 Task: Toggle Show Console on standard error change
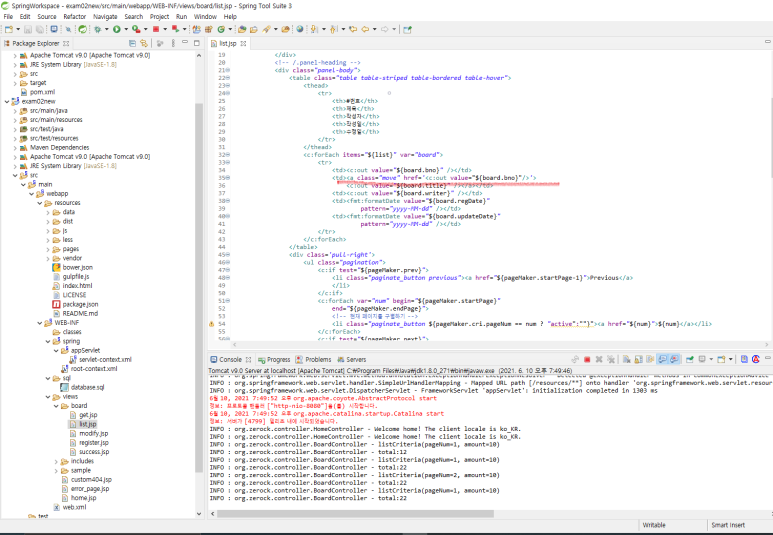point(674,359)
